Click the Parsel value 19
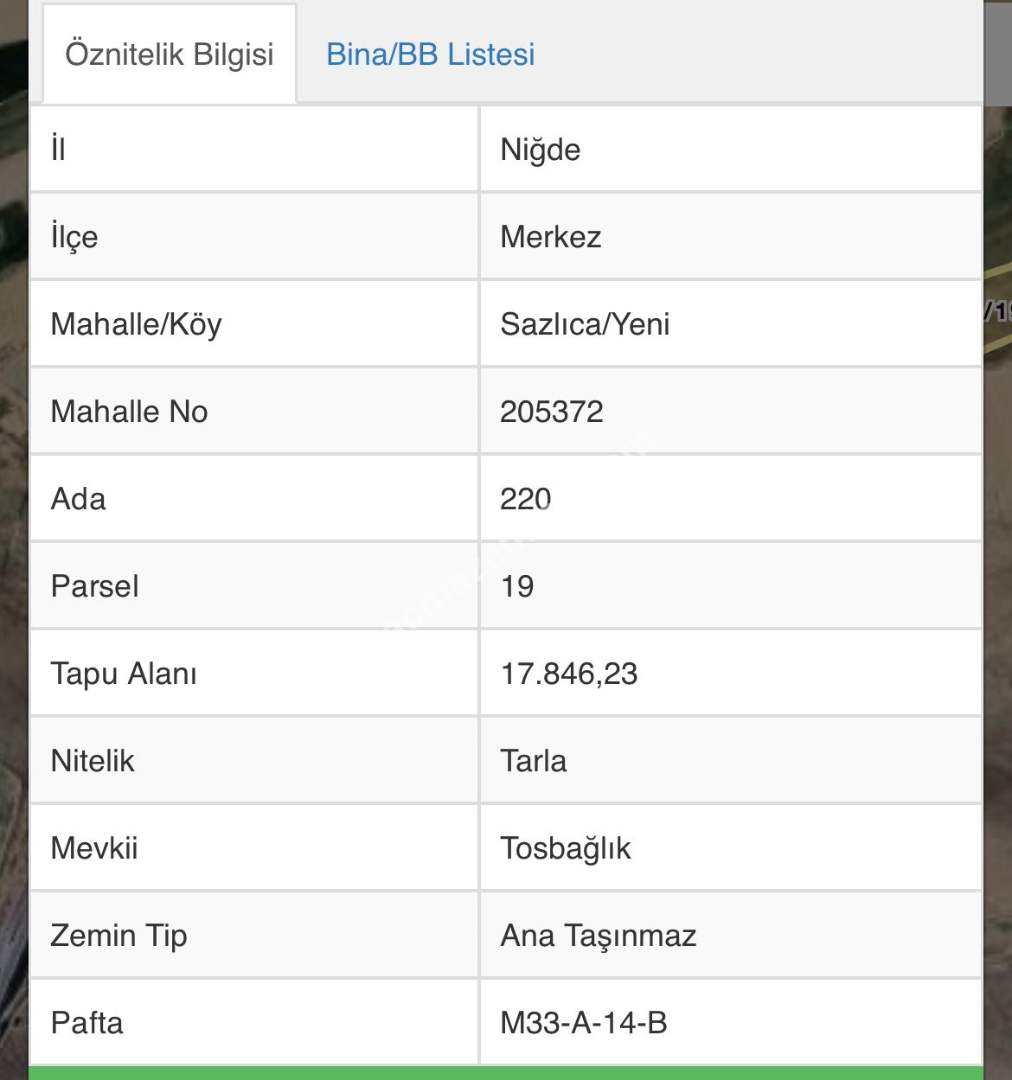The image size is (1012, 1080). point(517,586)
